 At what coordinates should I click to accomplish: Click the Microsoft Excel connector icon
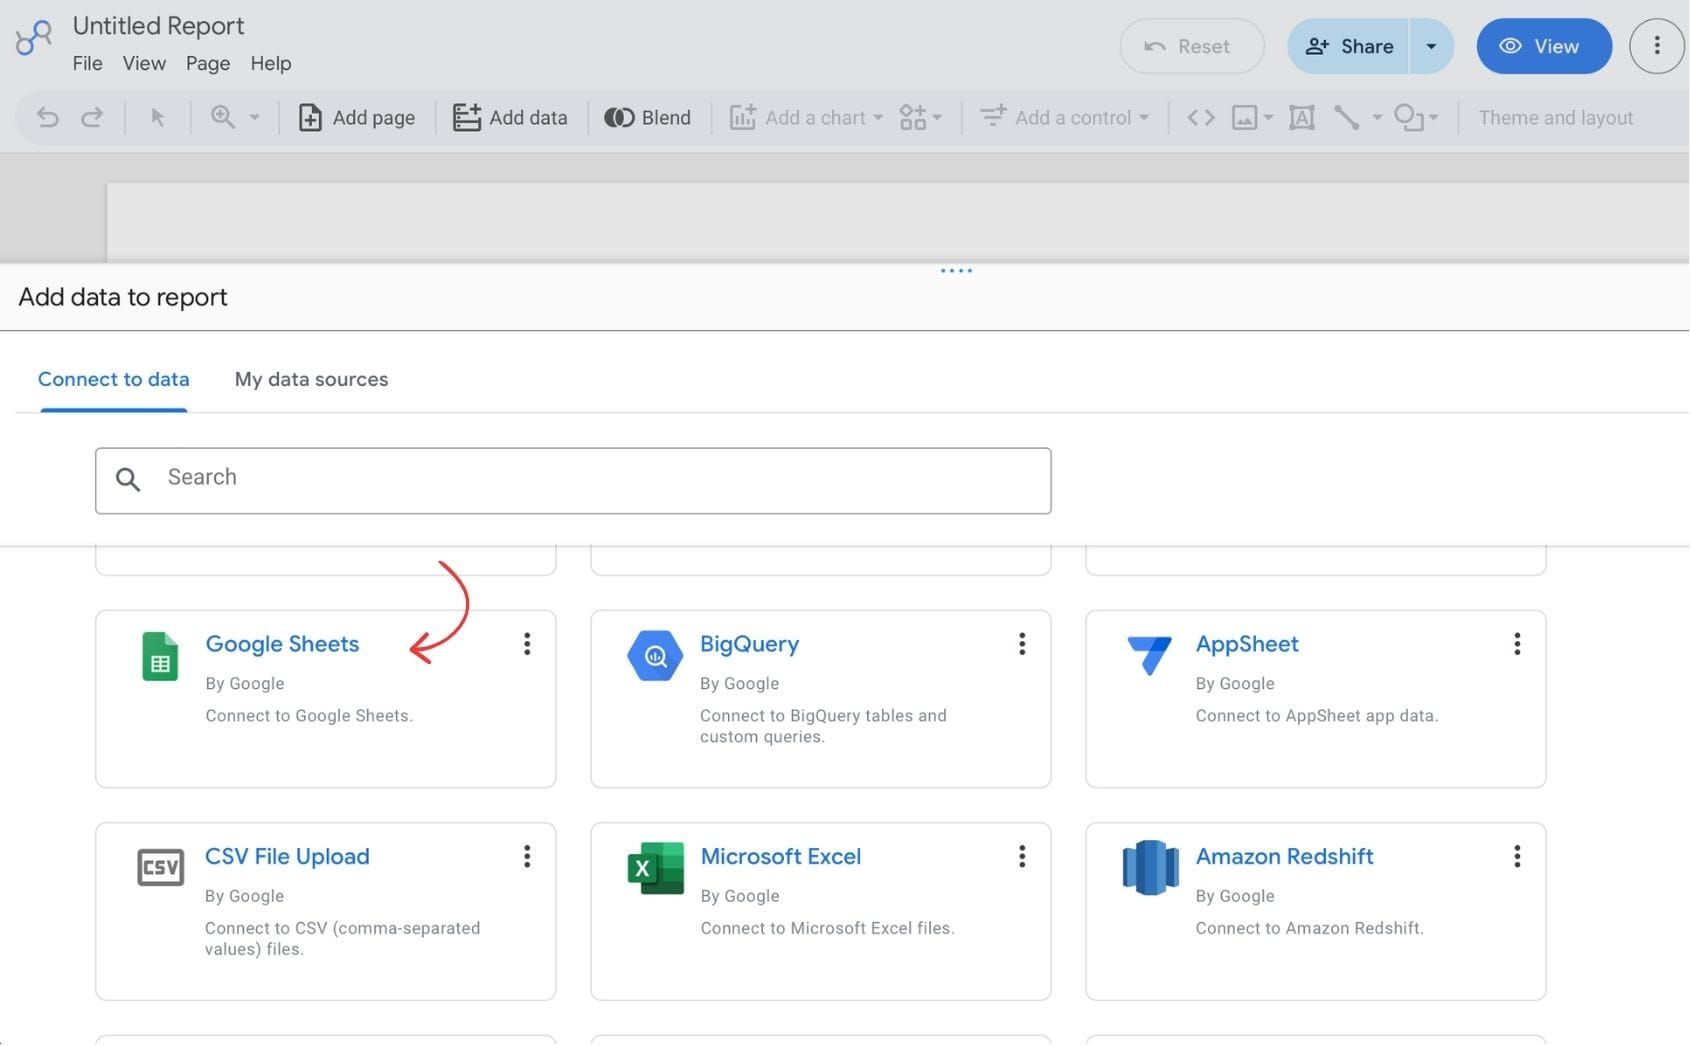(x=655, y=868)
